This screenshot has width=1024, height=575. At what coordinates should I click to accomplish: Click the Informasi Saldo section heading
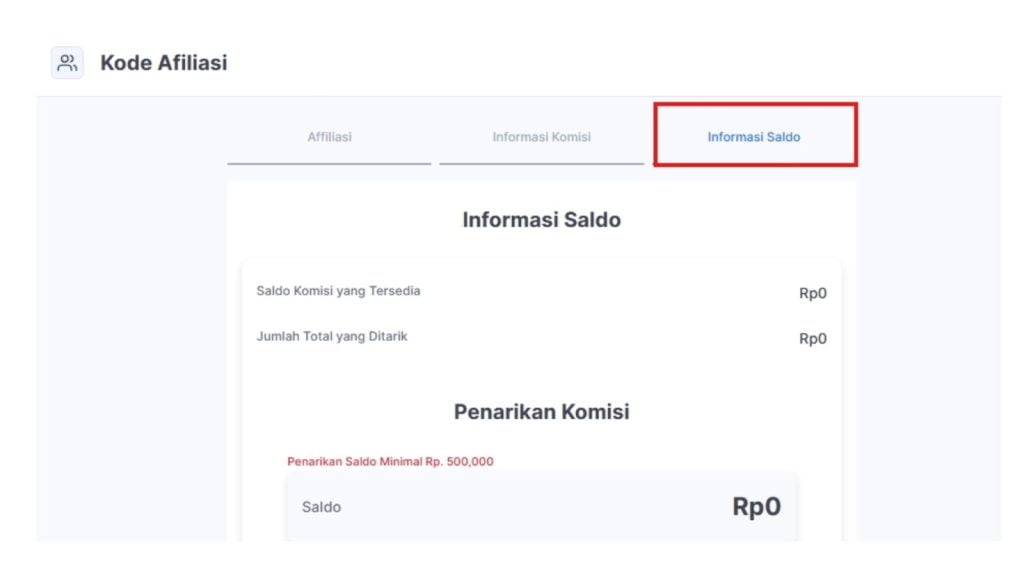[541, 220]
